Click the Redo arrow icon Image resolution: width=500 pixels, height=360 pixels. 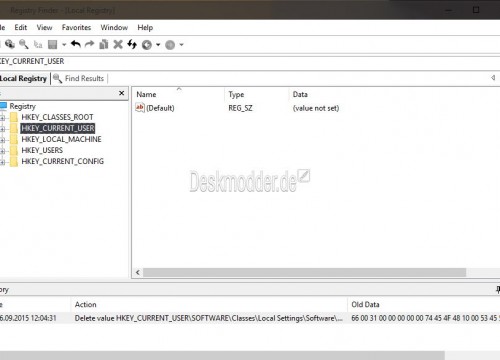89,44
